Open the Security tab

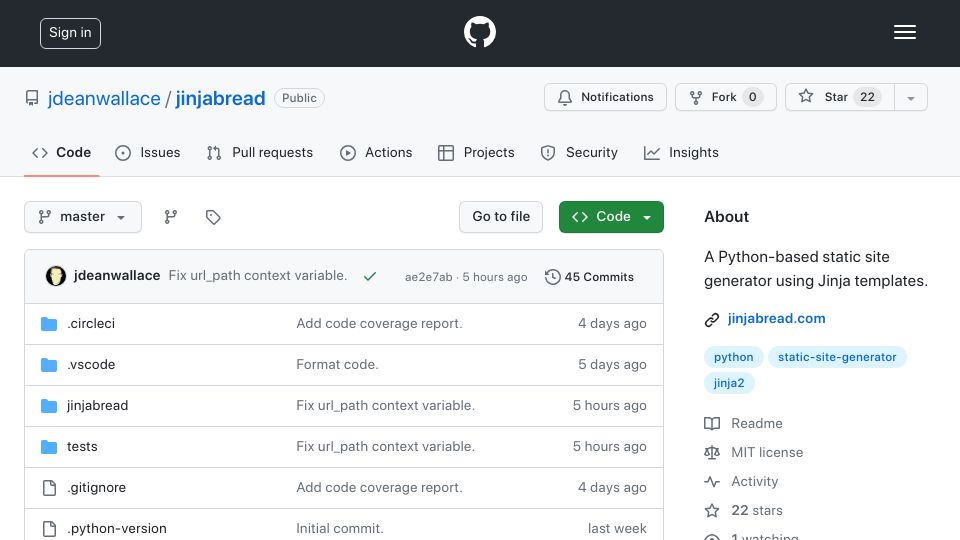pos(579,152)
